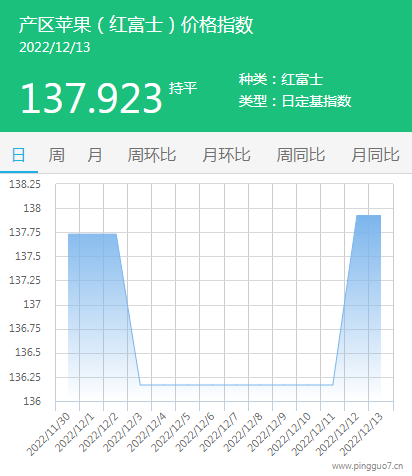The width and height of the screenshot is (412, 476).
Task: Click the 2022/12/13 header date
Action: pyautogui.click(x=55, y=47)
